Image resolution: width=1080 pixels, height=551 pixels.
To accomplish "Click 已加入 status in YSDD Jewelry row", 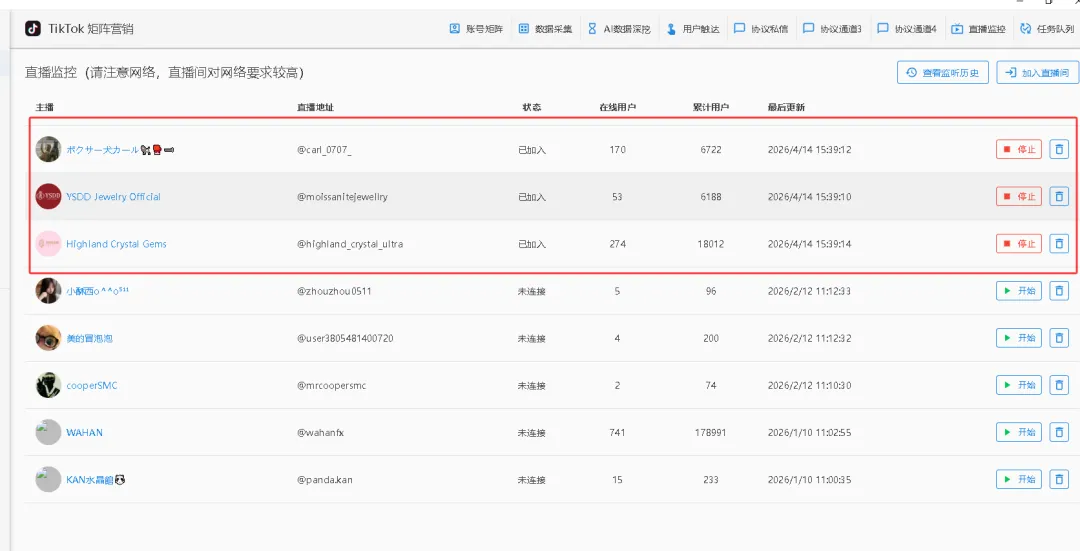I will pyautogui.click(x=532, y=197).
